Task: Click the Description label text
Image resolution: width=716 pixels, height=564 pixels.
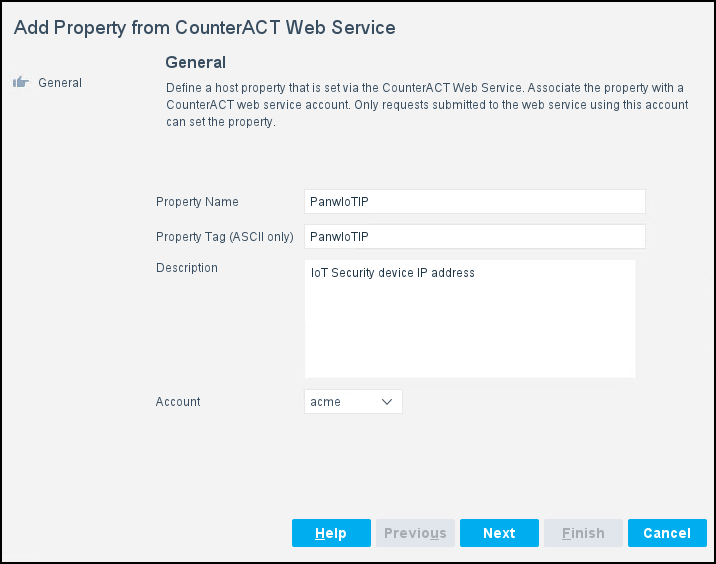Action: [187, 268]
